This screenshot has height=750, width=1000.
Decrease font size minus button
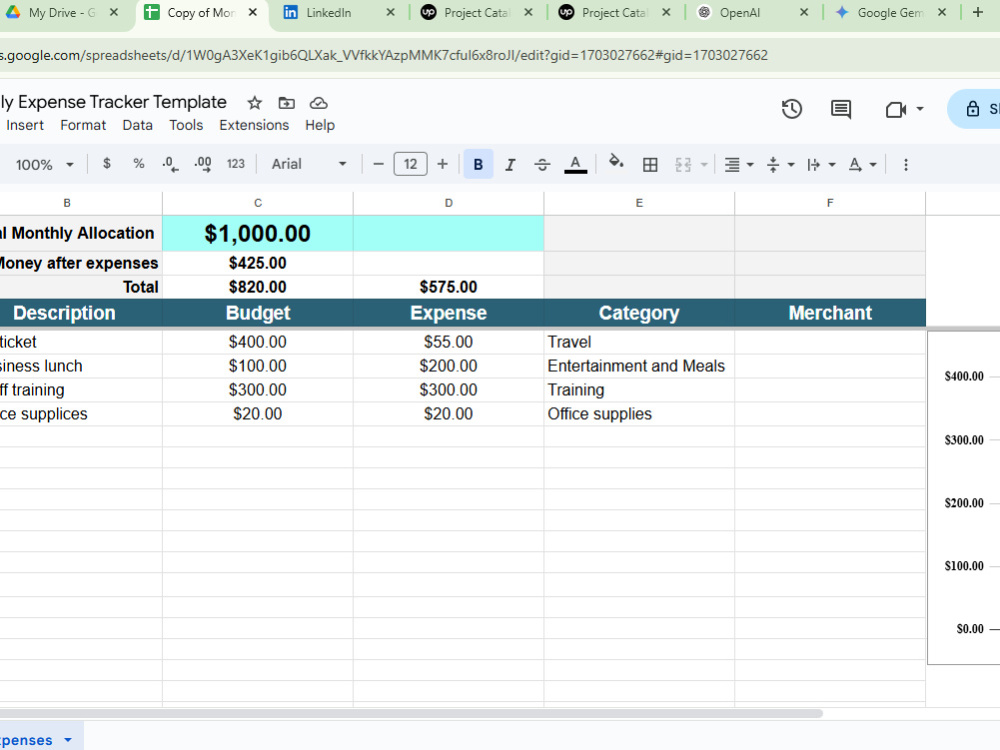(x=378, y=164)
